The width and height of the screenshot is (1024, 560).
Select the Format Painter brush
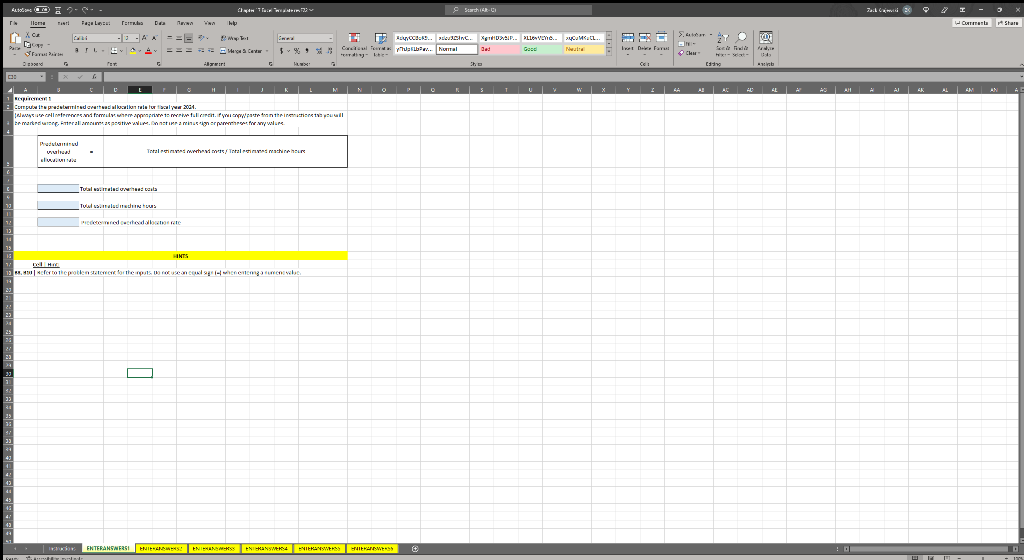pyautogui.click(x=27, y=54)
